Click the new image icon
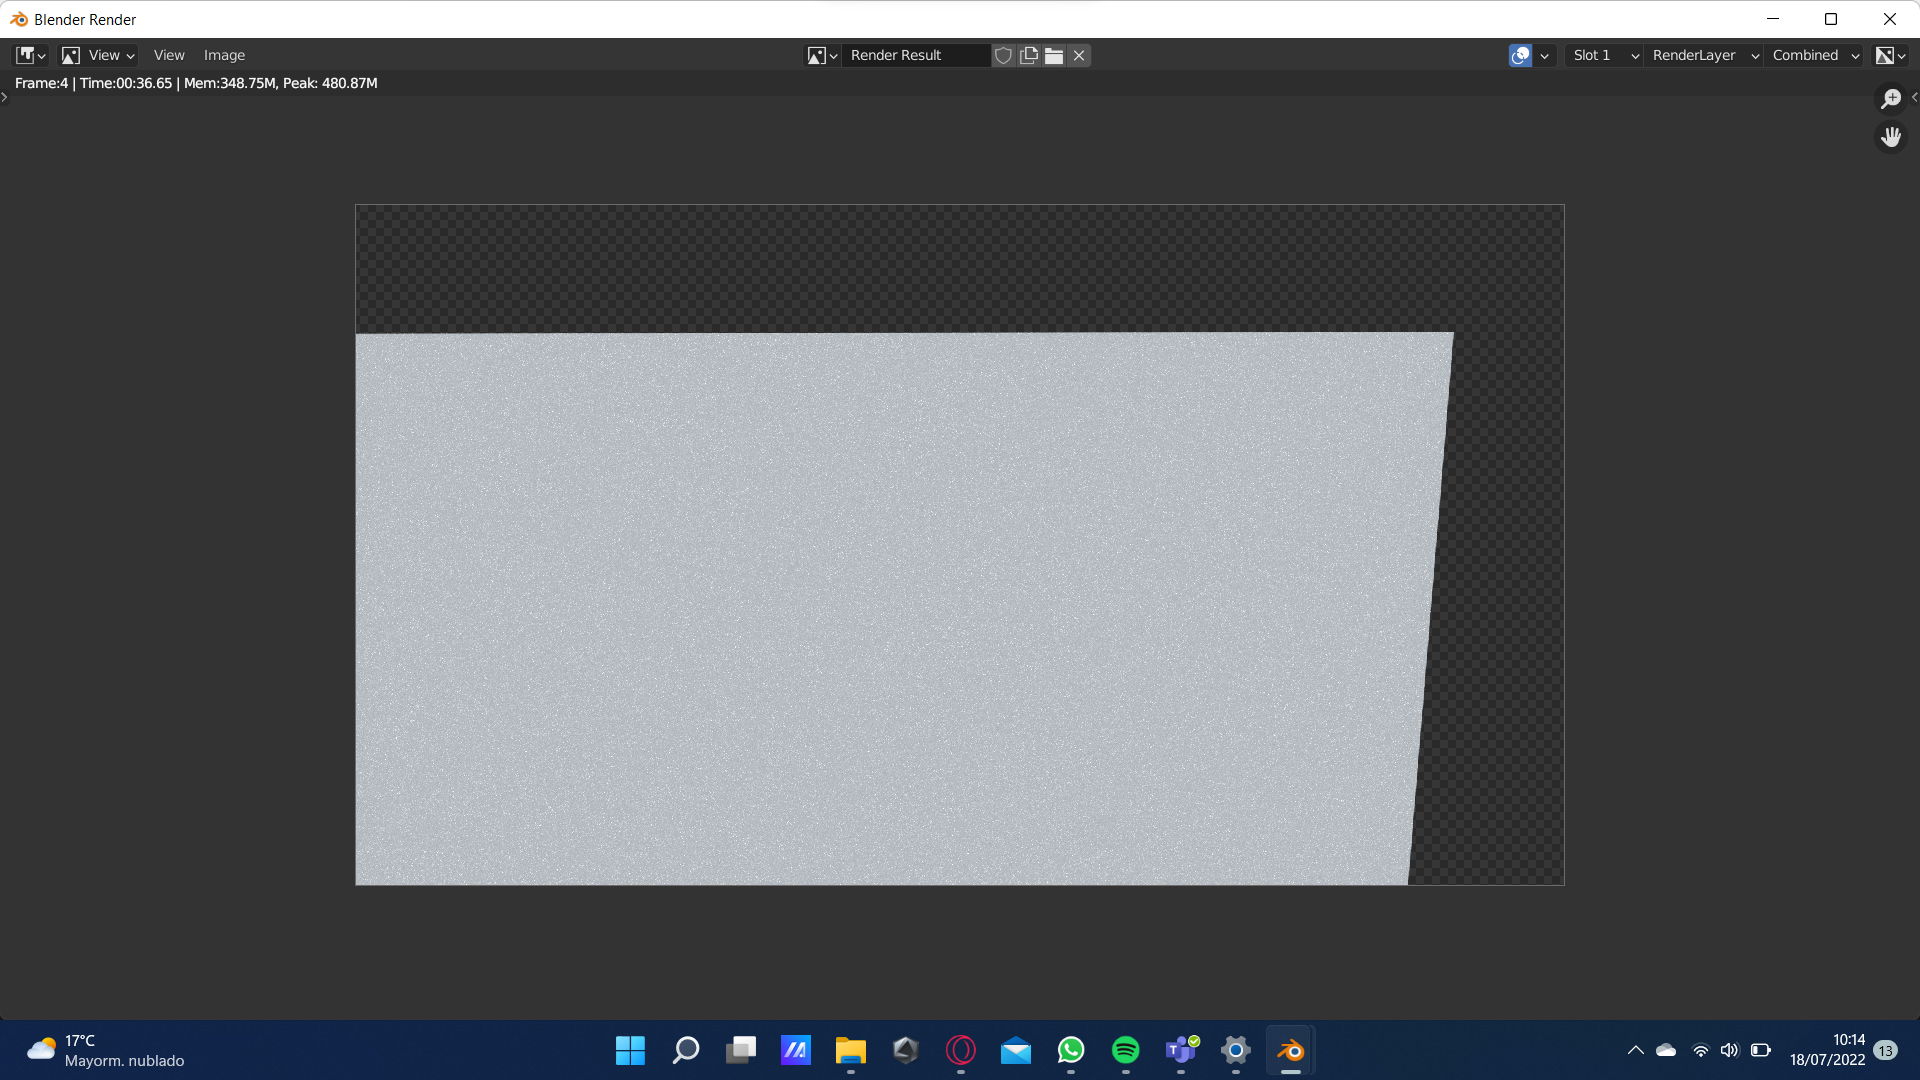 [x=1029, y=55]
